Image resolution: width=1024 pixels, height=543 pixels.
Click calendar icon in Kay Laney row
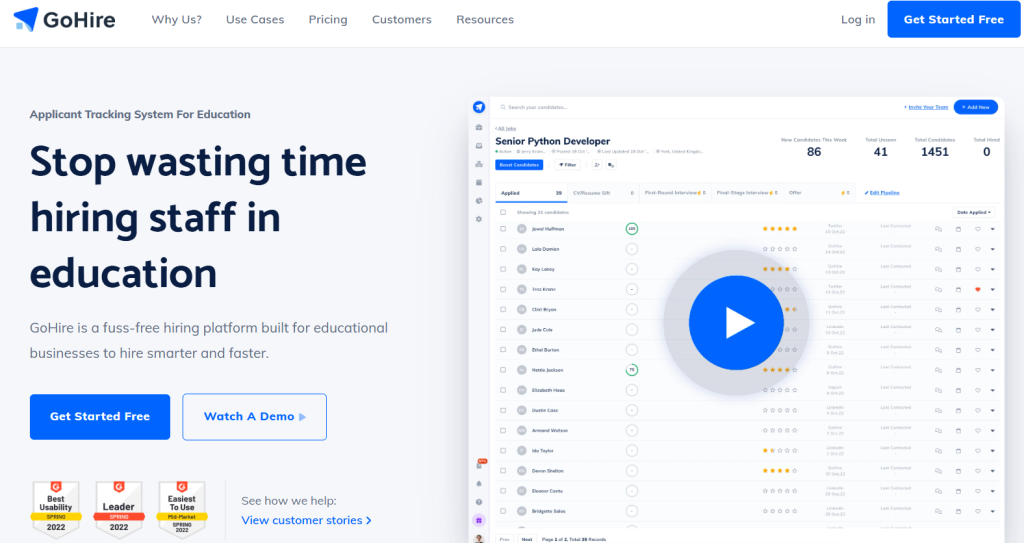coord(958,269)
